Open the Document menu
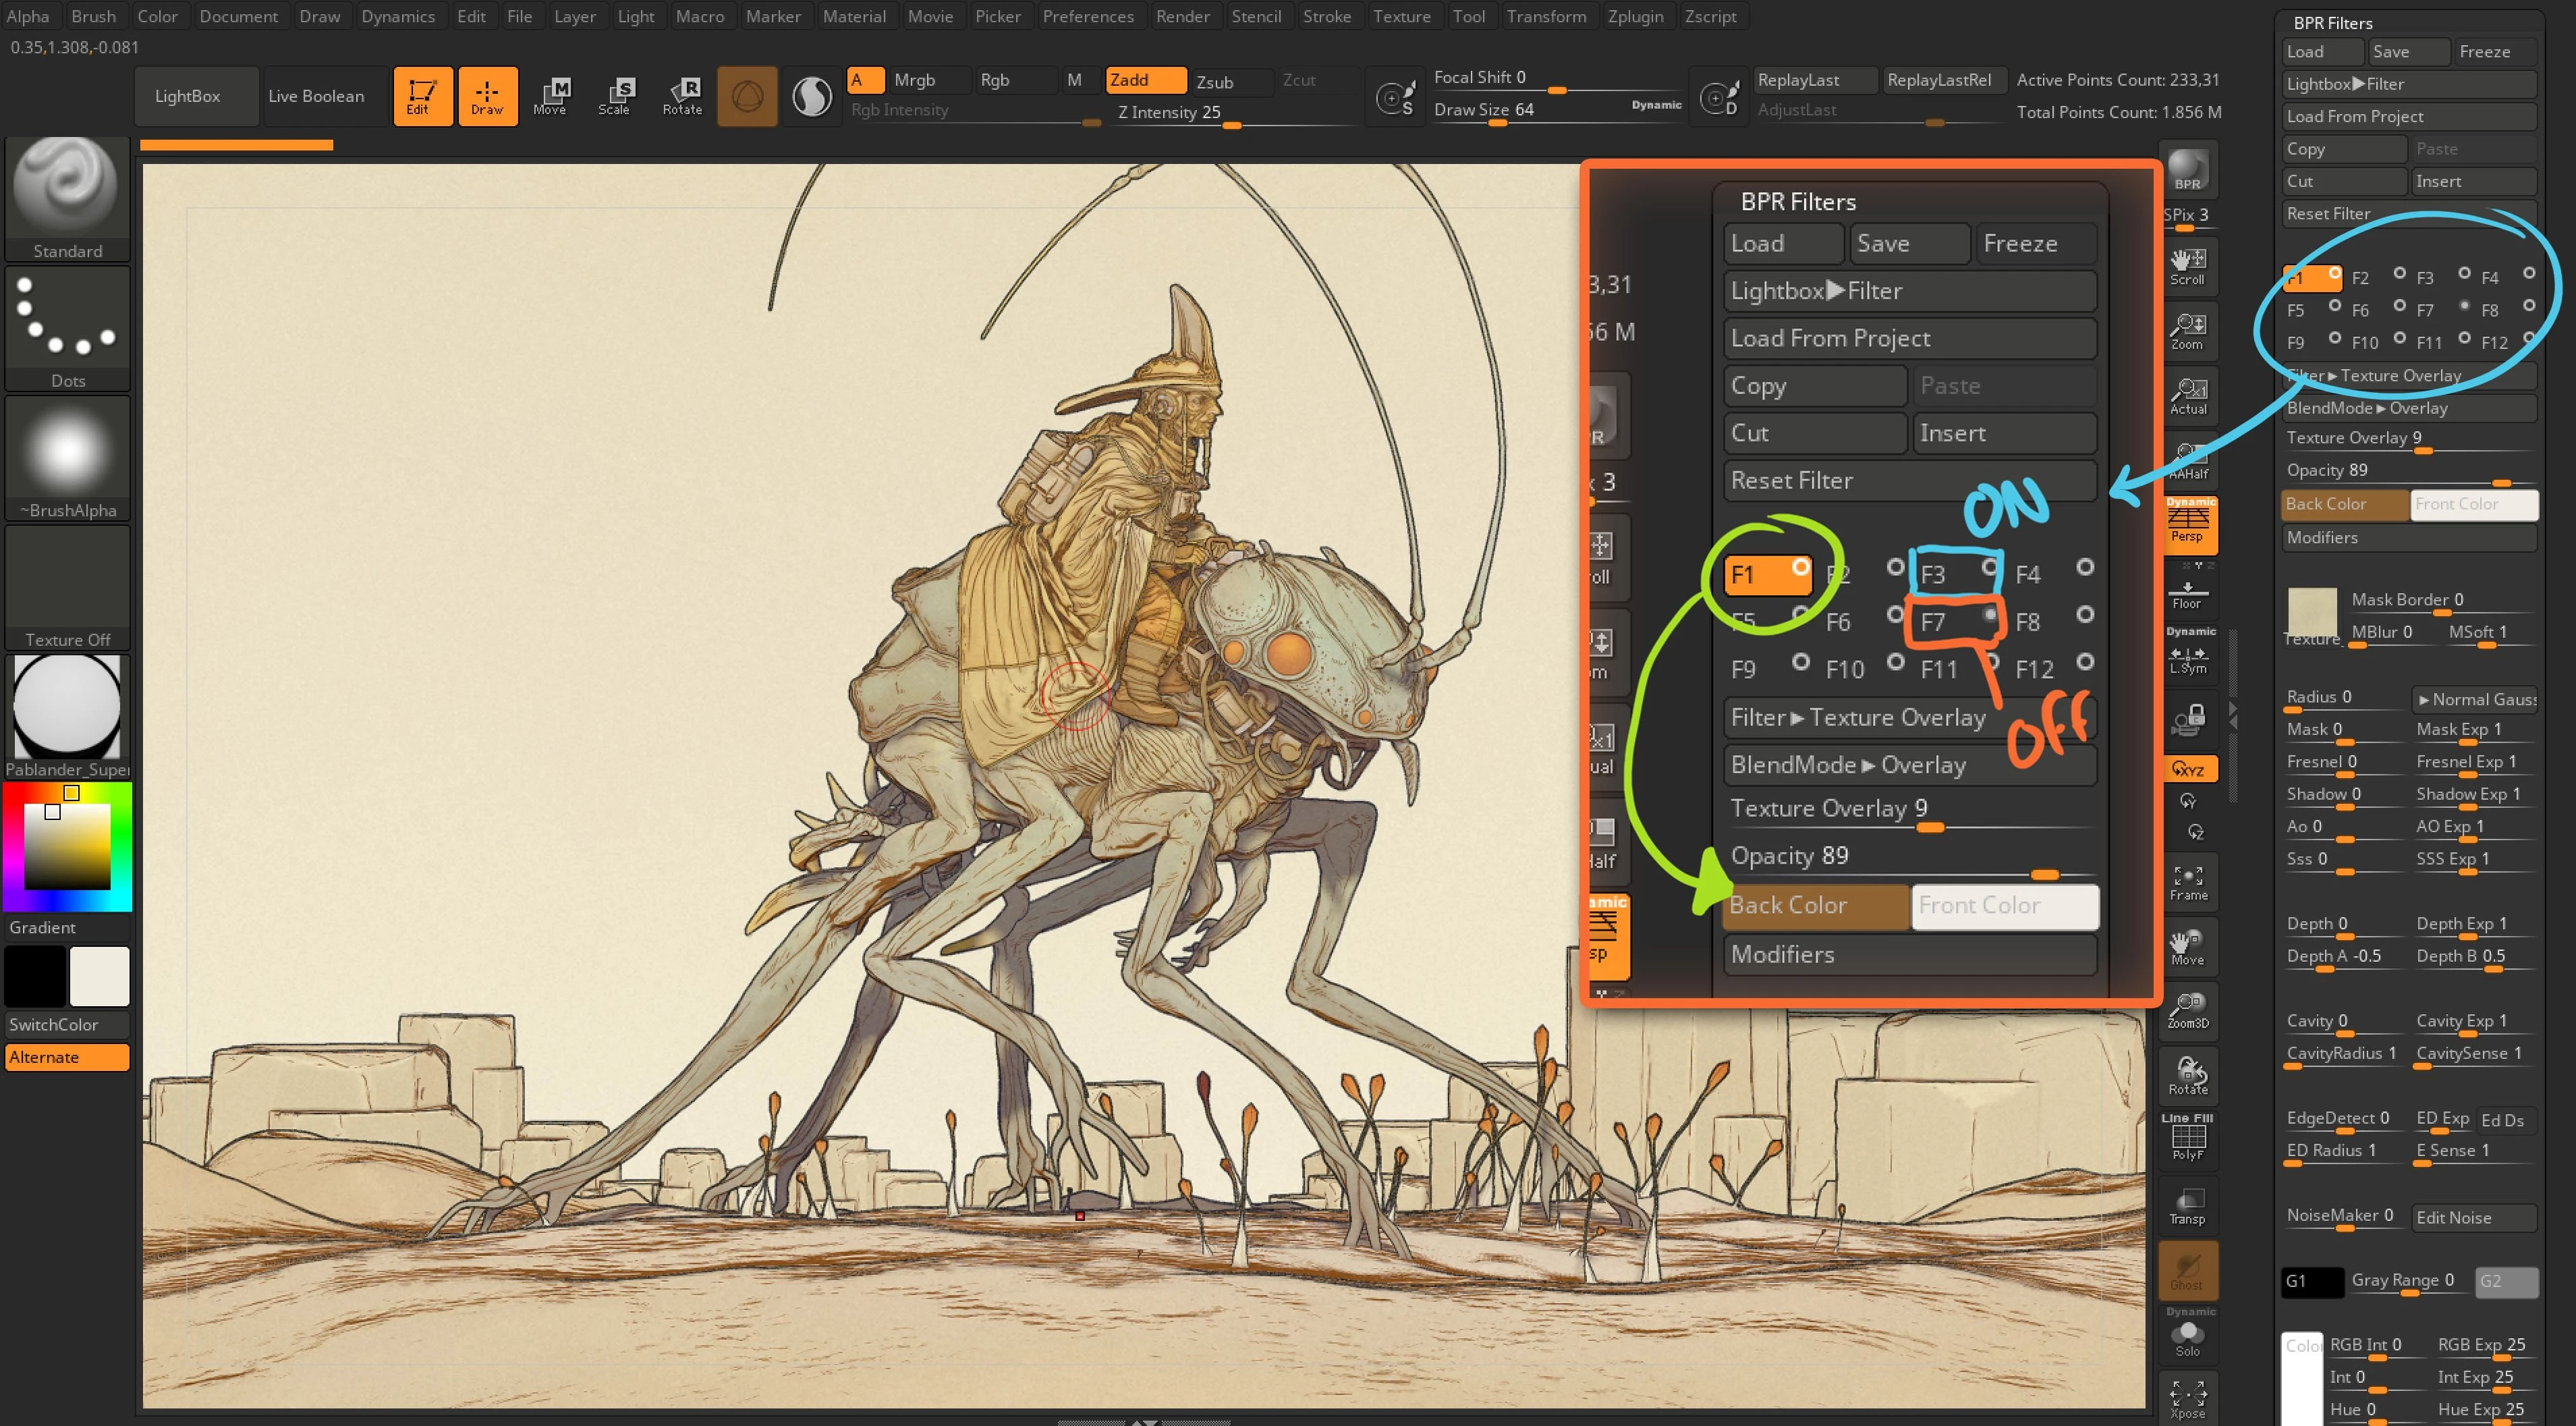2576x1426 pixels. coord(239,16)
